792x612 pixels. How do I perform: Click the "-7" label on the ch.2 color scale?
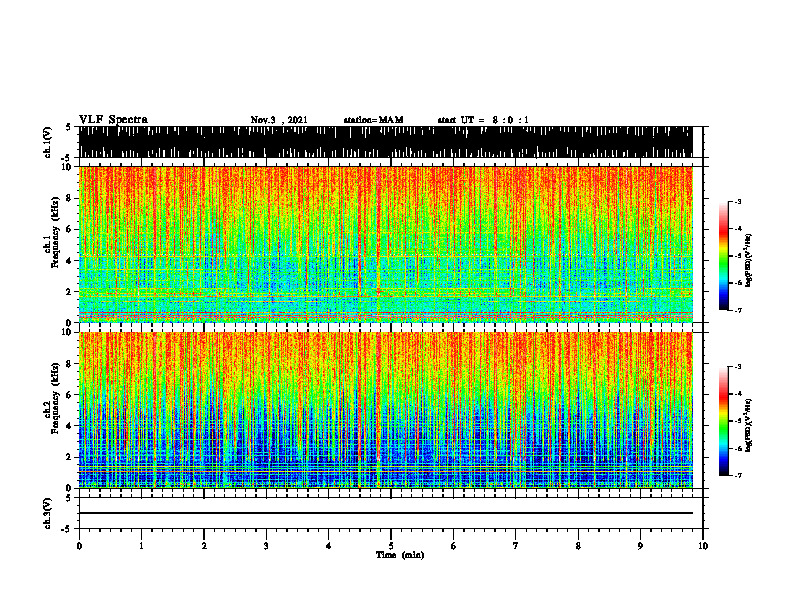click(x=738, y=475)
